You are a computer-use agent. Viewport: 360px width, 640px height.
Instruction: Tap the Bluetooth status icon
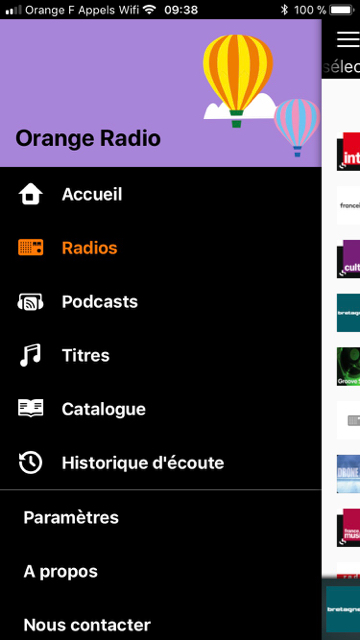pyautogui.click(x=284, y=10)
